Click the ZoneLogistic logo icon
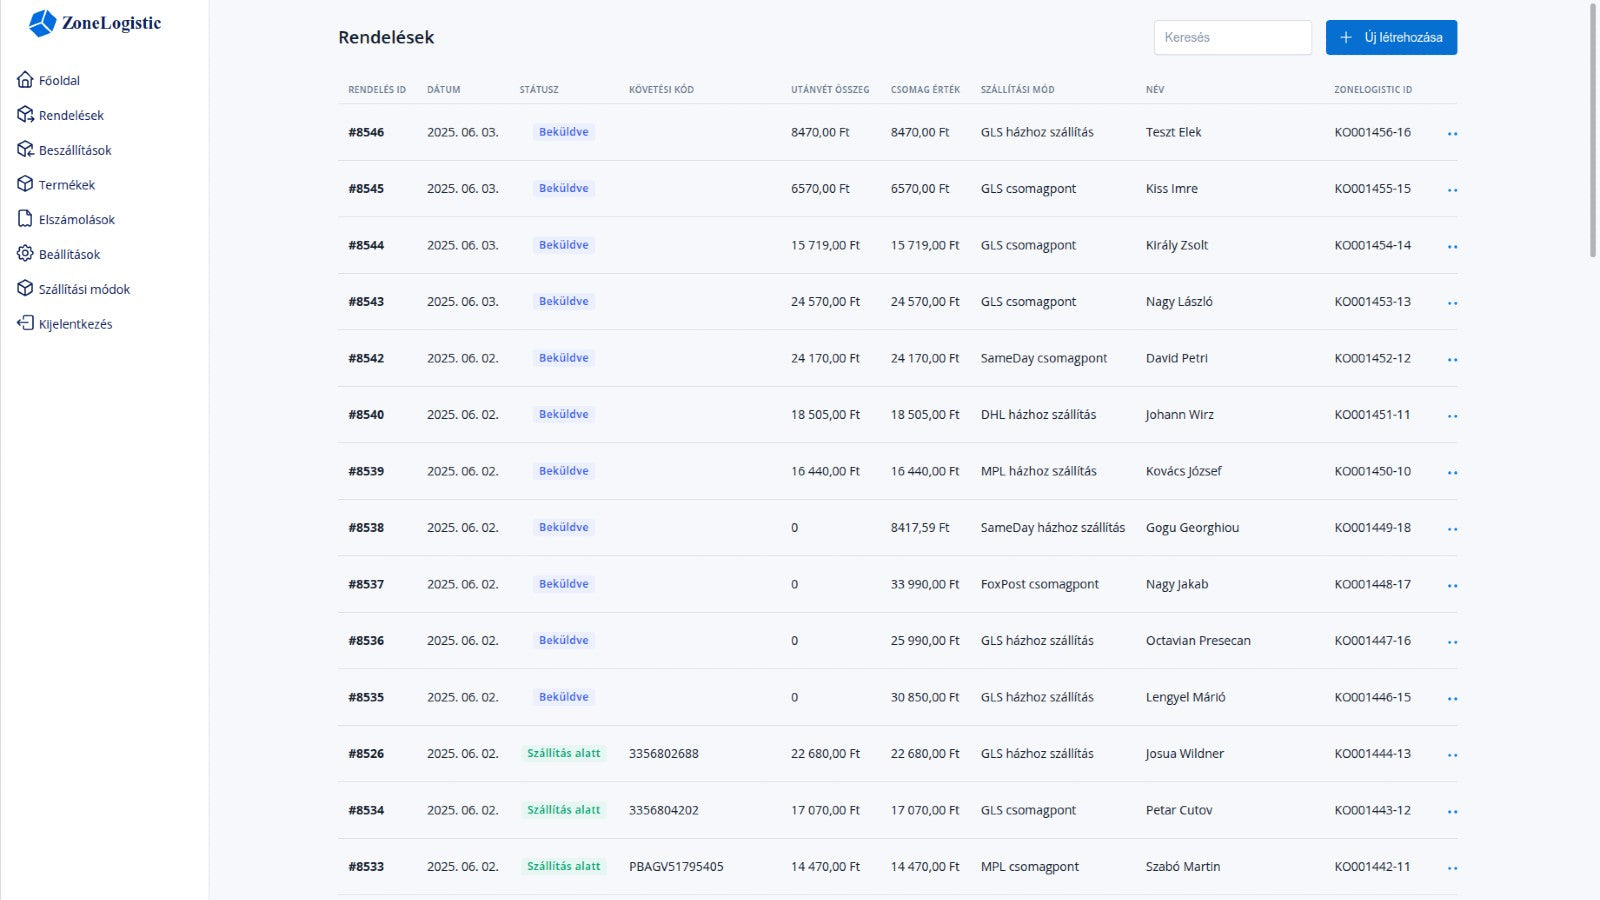The width and height of the screenshot is (1600, 900). click(42, 23)
